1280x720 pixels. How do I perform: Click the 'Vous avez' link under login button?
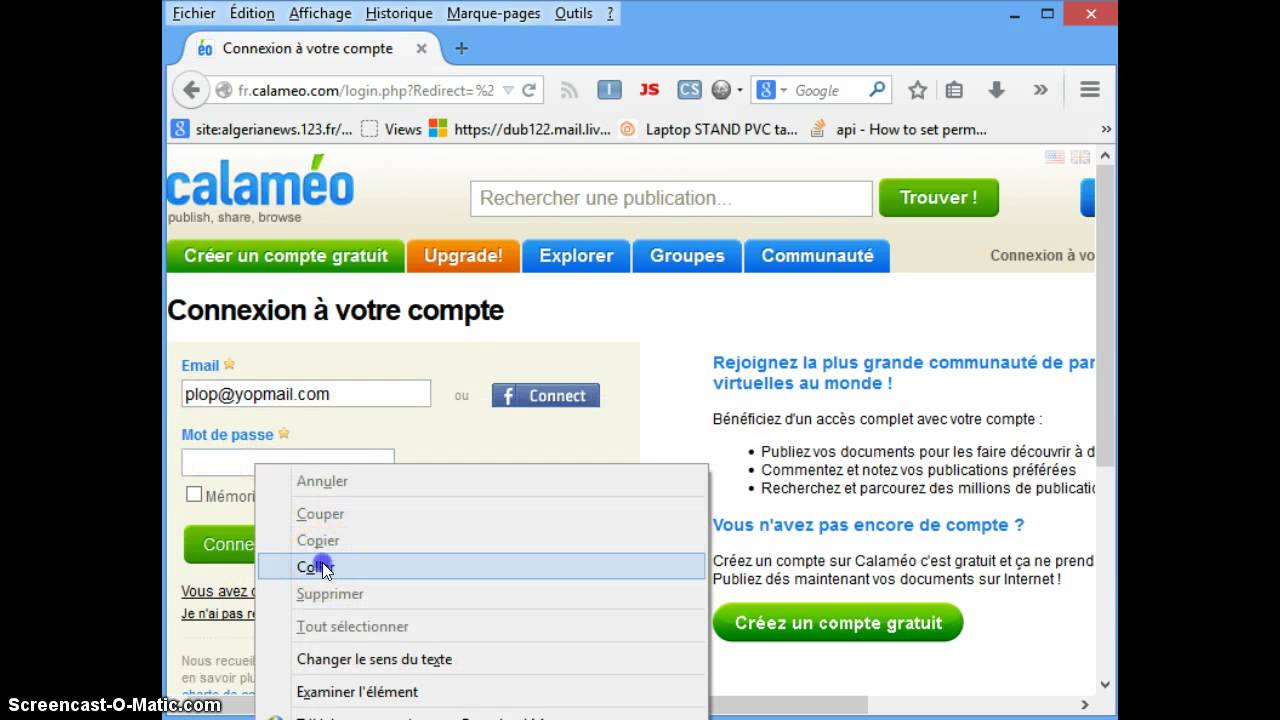coord(218,591)
